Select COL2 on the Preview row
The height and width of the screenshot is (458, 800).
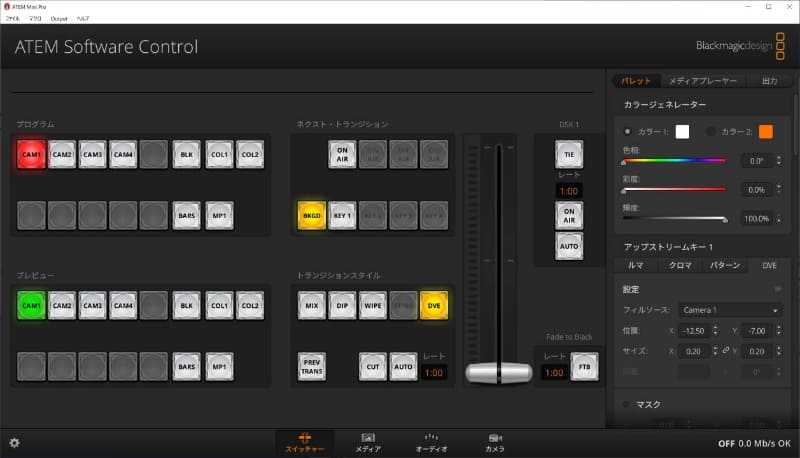[x=250, y=305]
